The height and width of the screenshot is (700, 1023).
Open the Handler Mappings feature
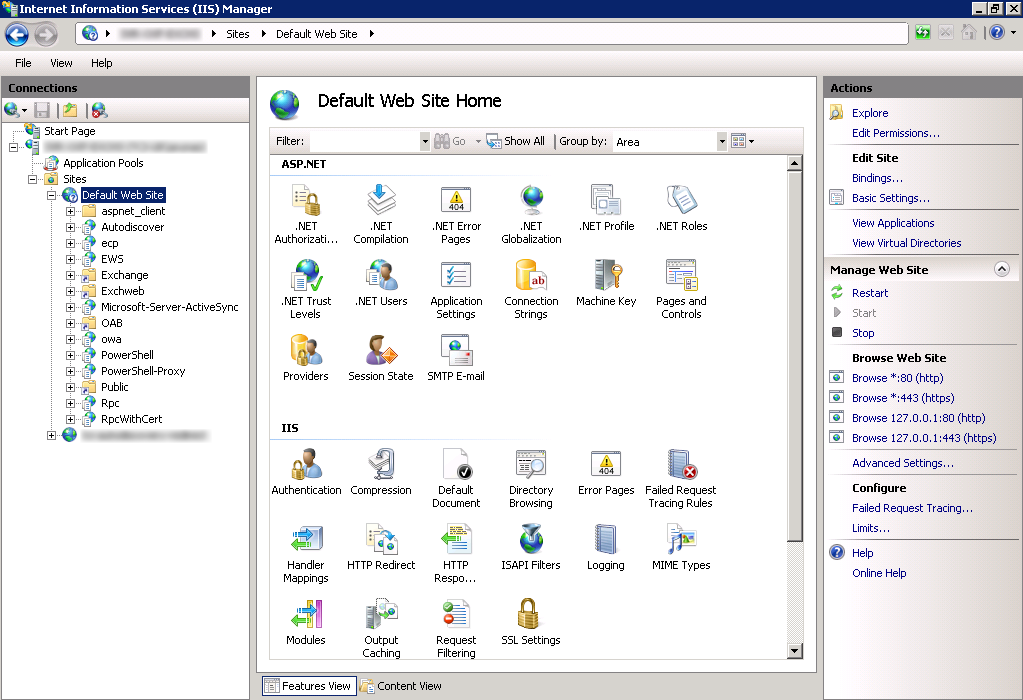pos(305,553)
